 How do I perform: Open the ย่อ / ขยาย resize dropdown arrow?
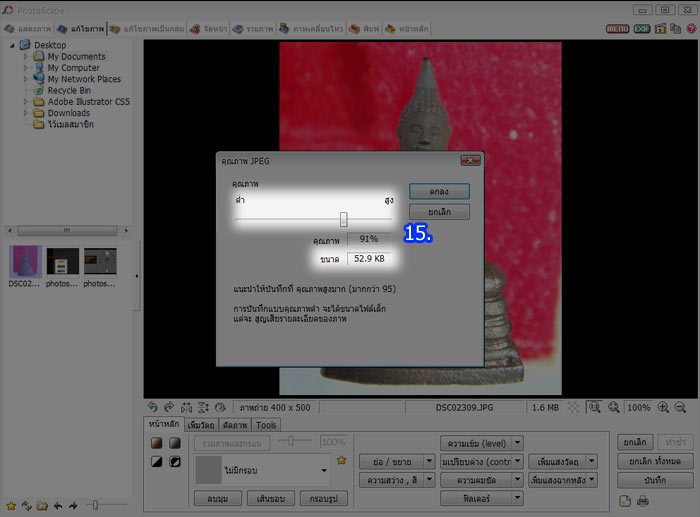point(429,462)
